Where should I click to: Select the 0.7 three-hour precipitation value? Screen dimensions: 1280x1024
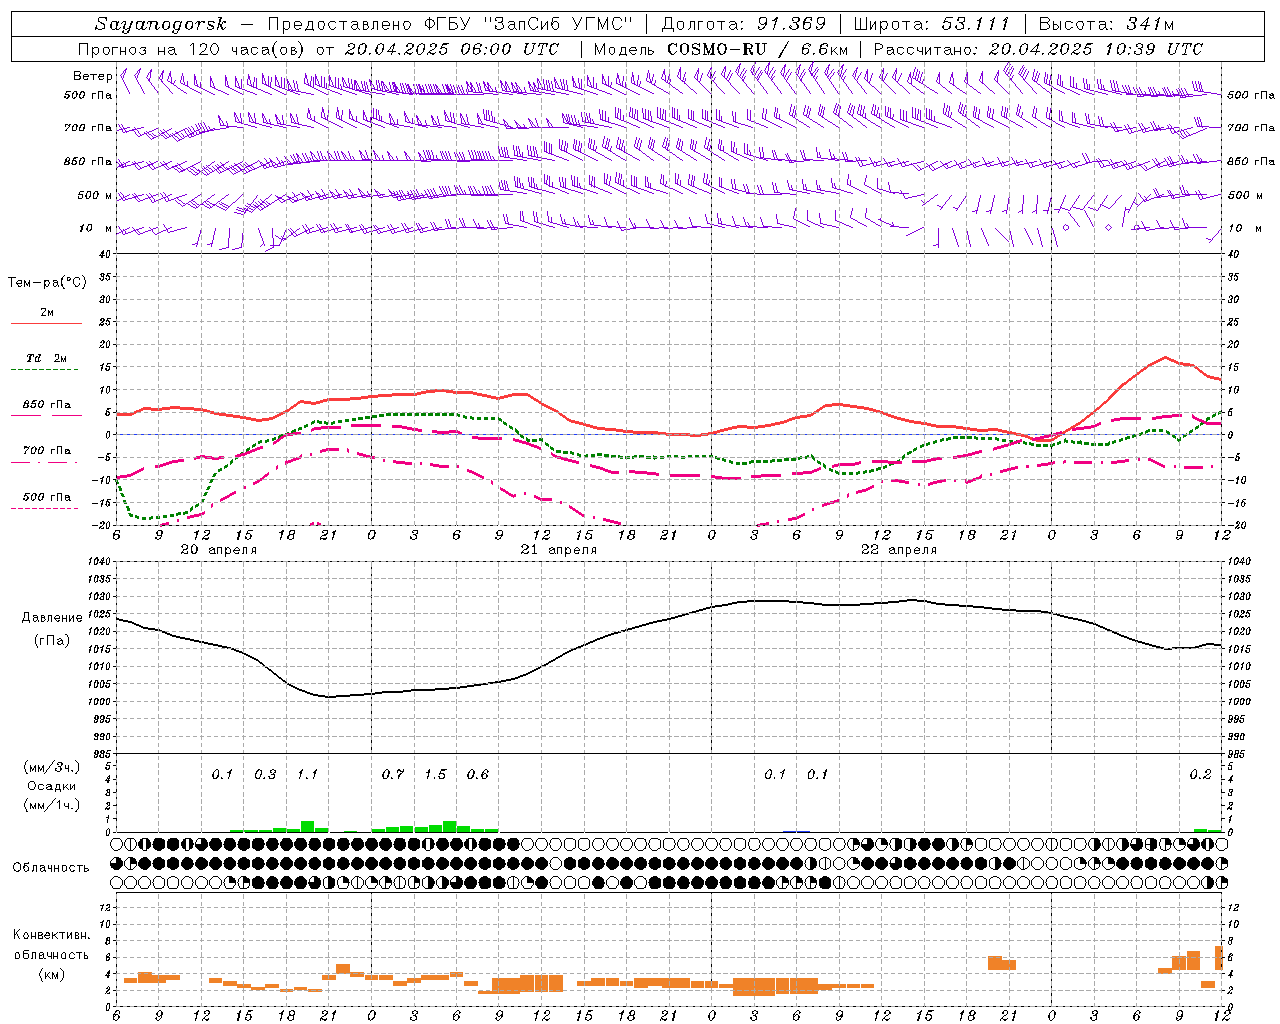pos(393,775)
